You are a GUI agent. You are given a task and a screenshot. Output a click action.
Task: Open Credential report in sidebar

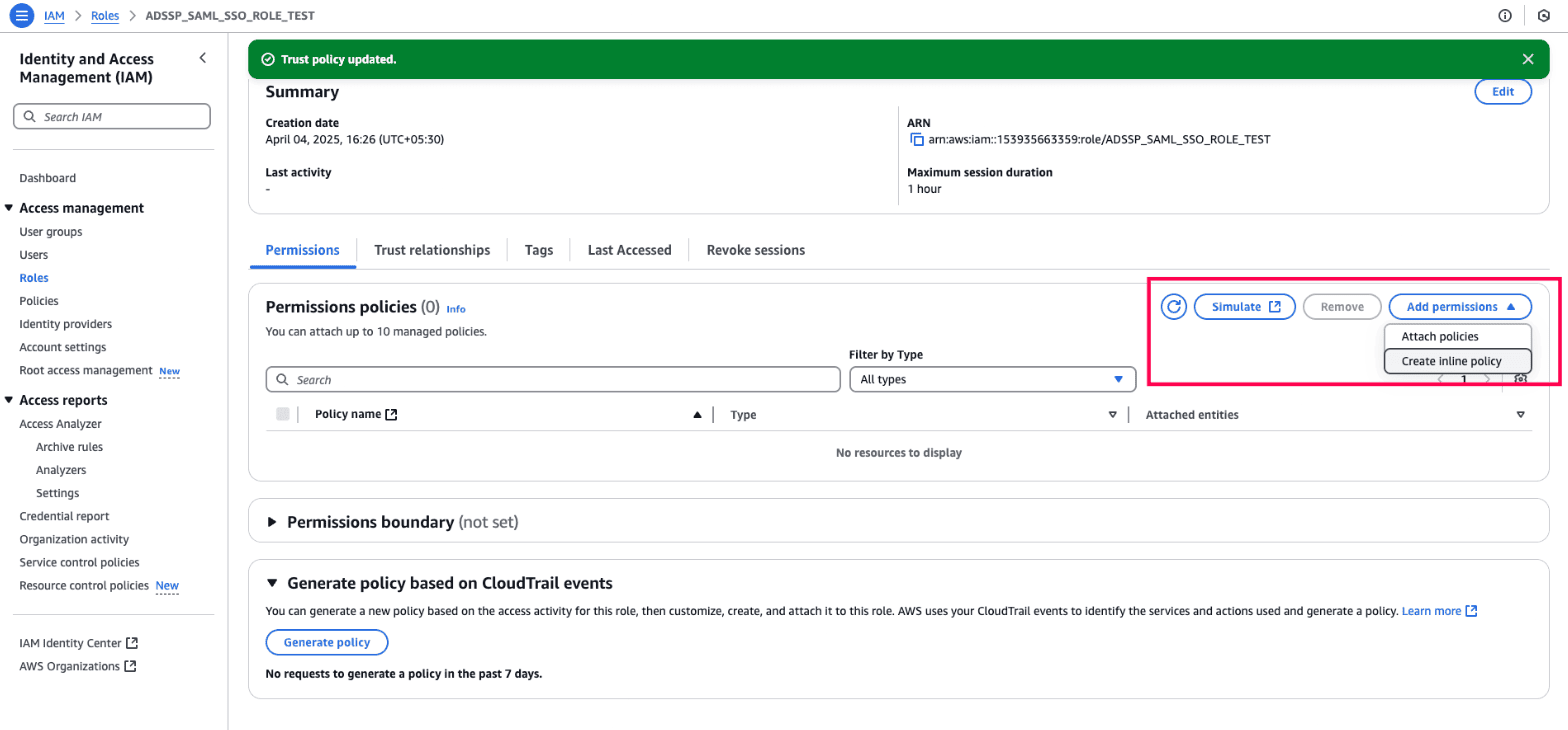click(x=64, y=516)
